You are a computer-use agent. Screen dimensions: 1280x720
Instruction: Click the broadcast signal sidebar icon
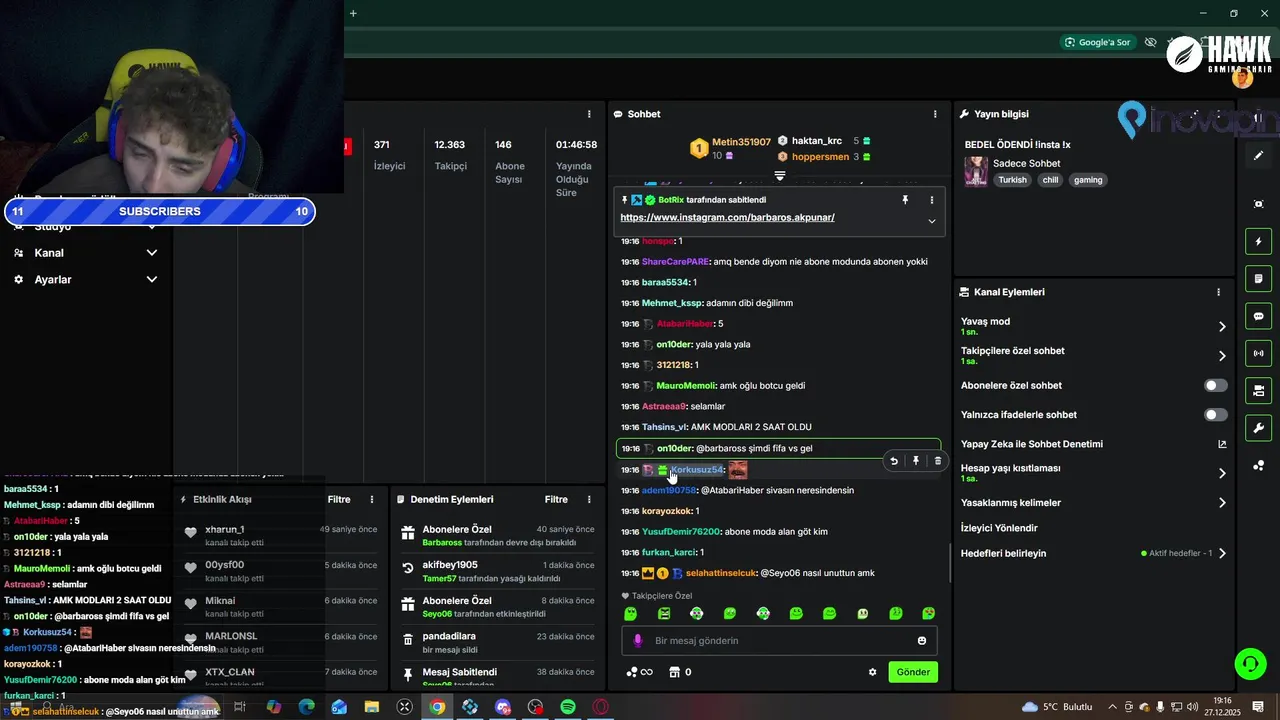1258,353
